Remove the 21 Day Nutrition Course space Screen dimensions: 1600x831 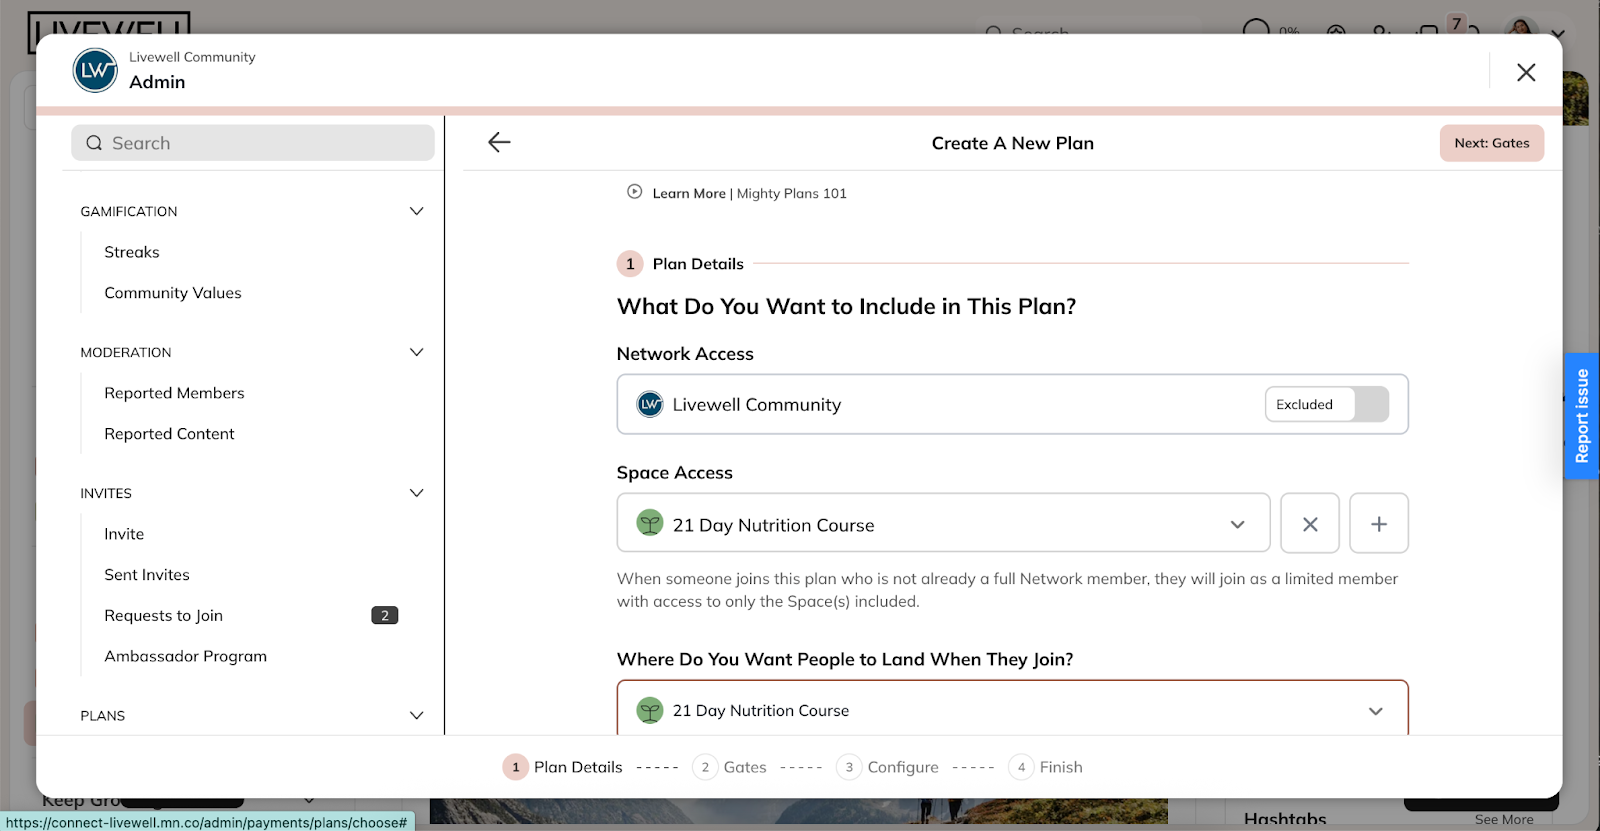(1310, 523)
